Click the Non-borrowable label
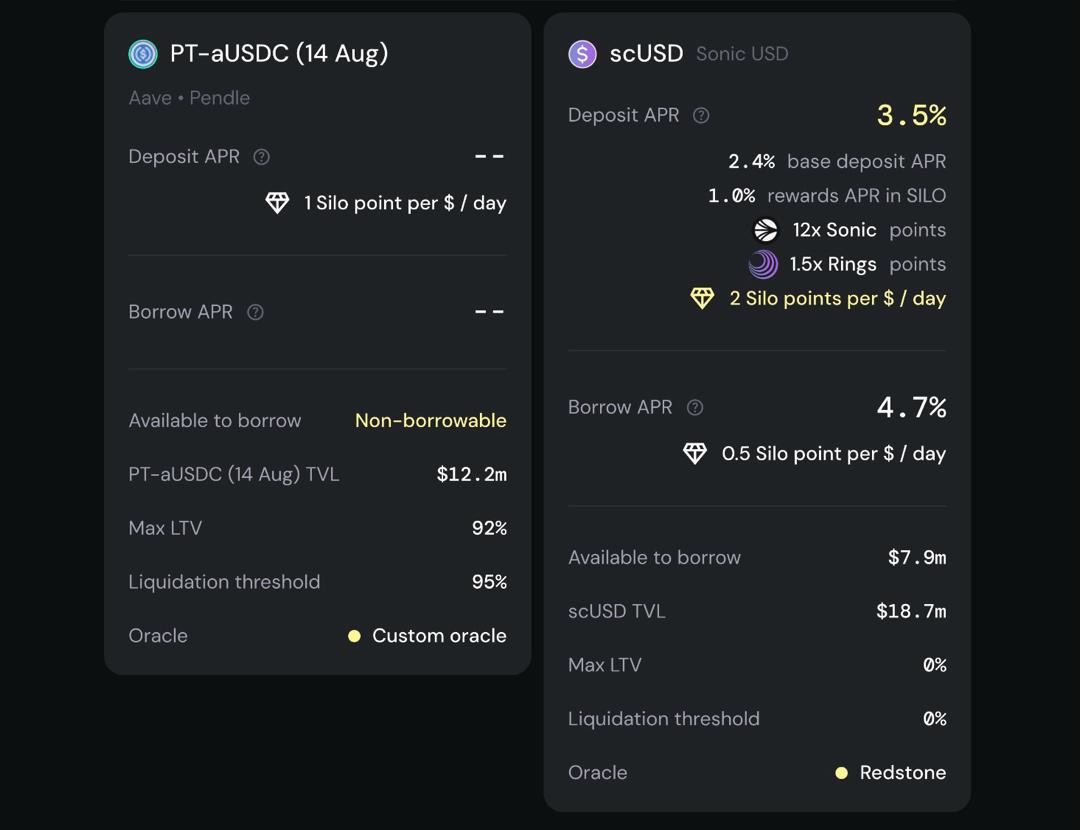The width and height of the screenshot is (1080, 830). pyautogui.click(x=430, y=421)
